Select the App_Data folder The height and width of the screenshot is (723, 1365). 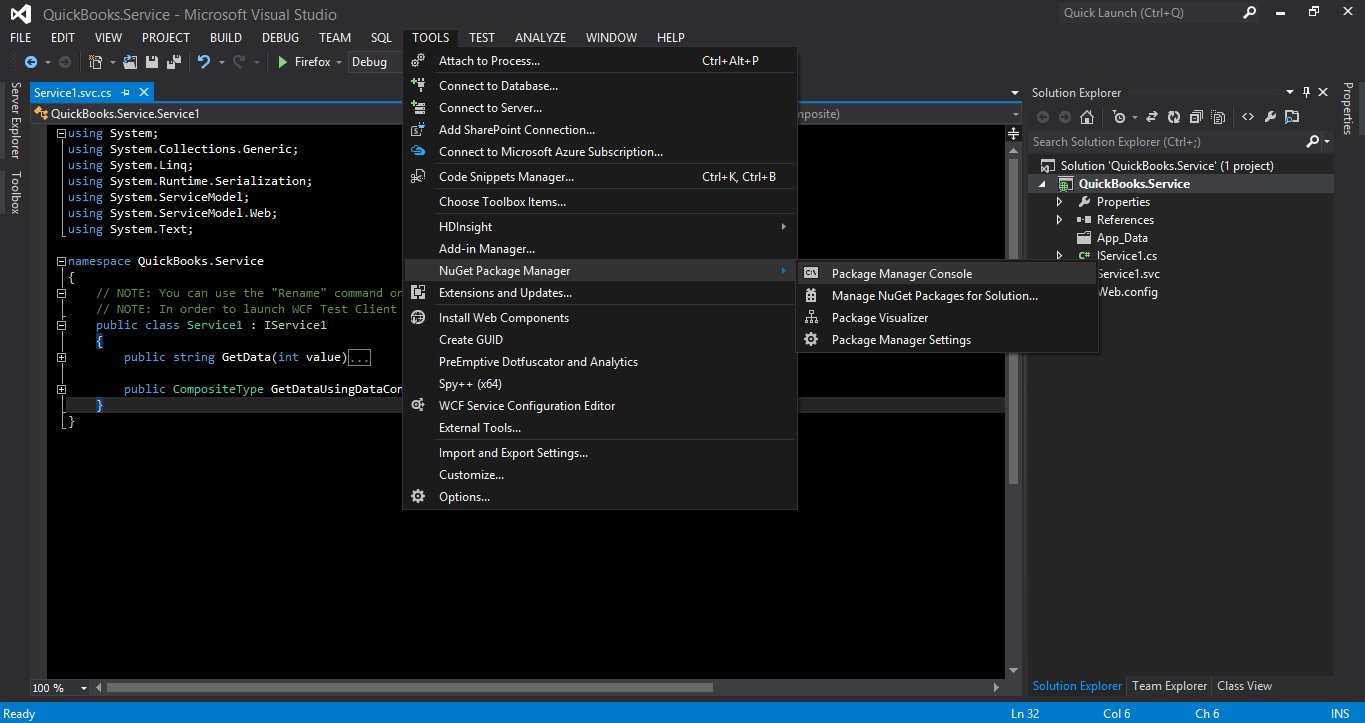1121,238
